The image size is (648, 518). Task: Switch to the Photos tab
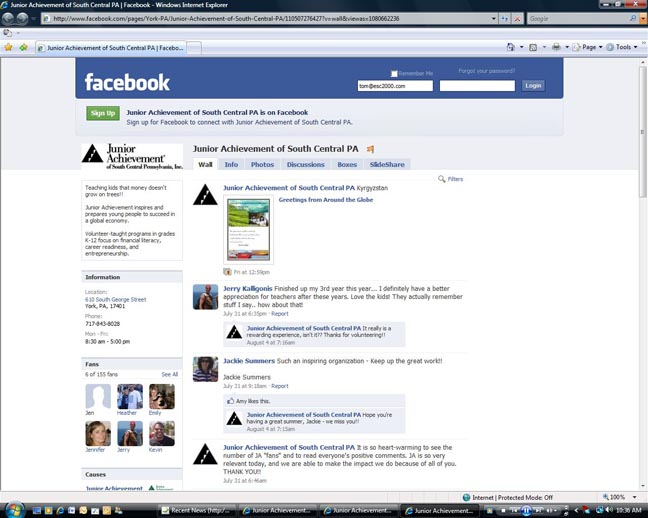pos(262,165)
